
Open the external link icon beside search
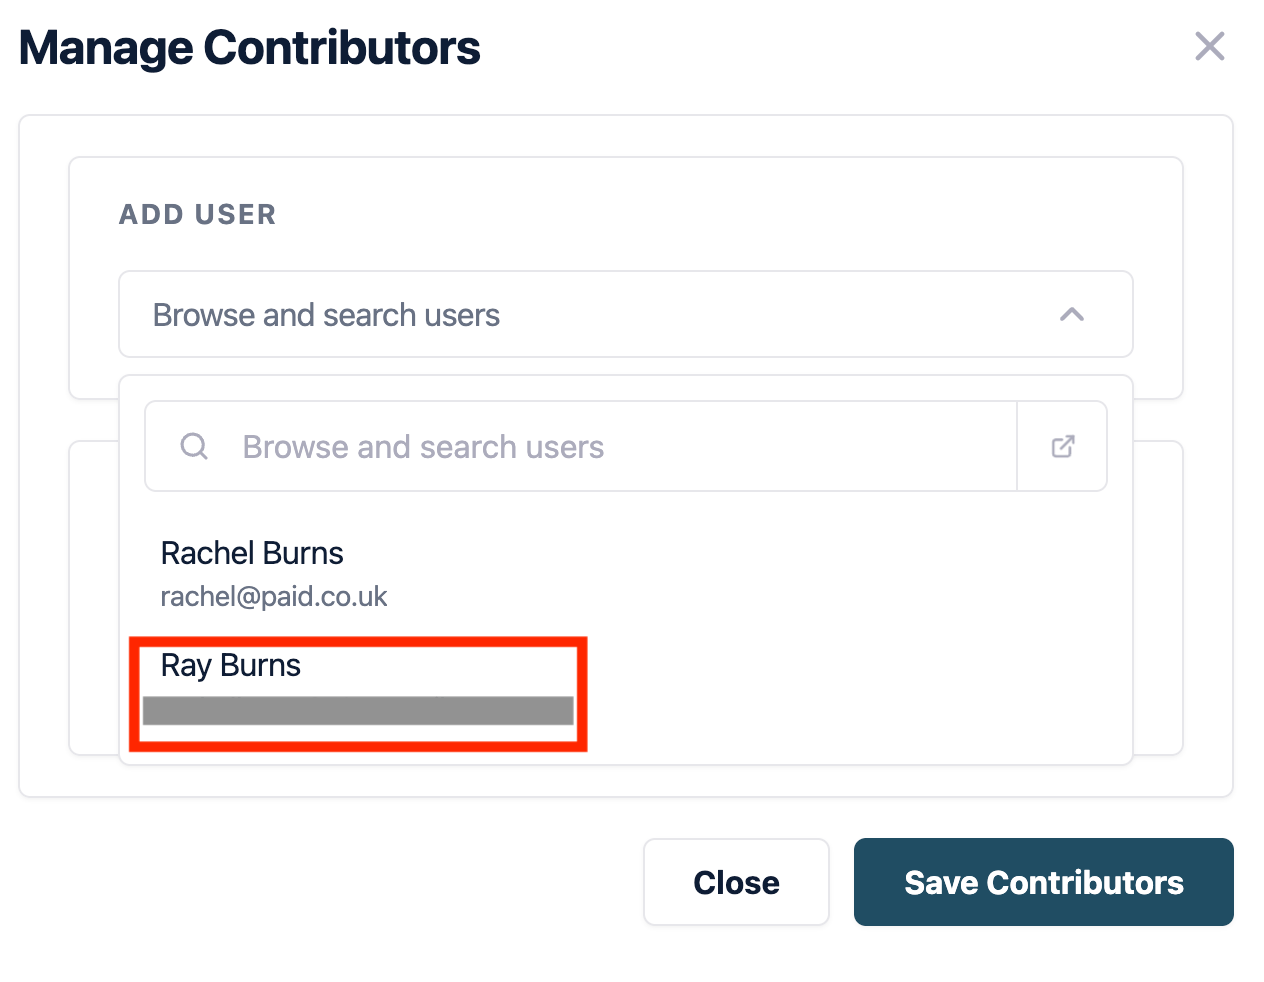pyautogui.click(x=1062, y=446)
